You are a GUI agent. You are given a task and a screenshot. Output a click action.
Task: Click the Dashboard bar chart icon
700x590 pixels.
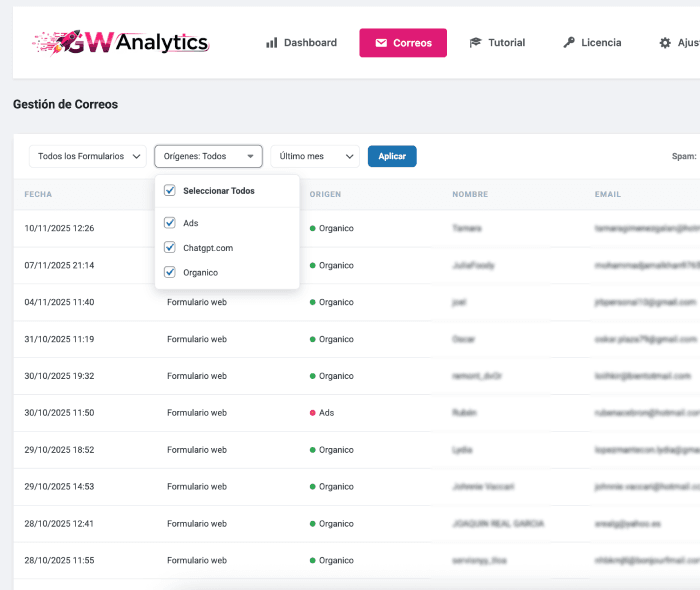(x=271, y=43)
